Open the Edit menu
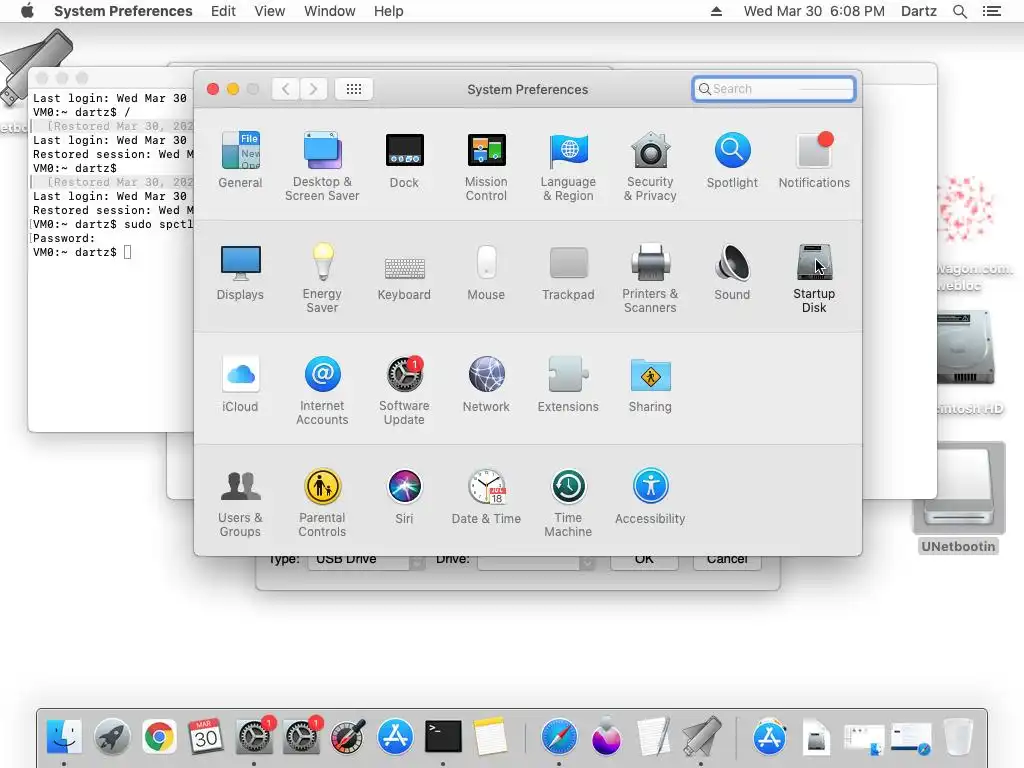 (x=223, y=11)
